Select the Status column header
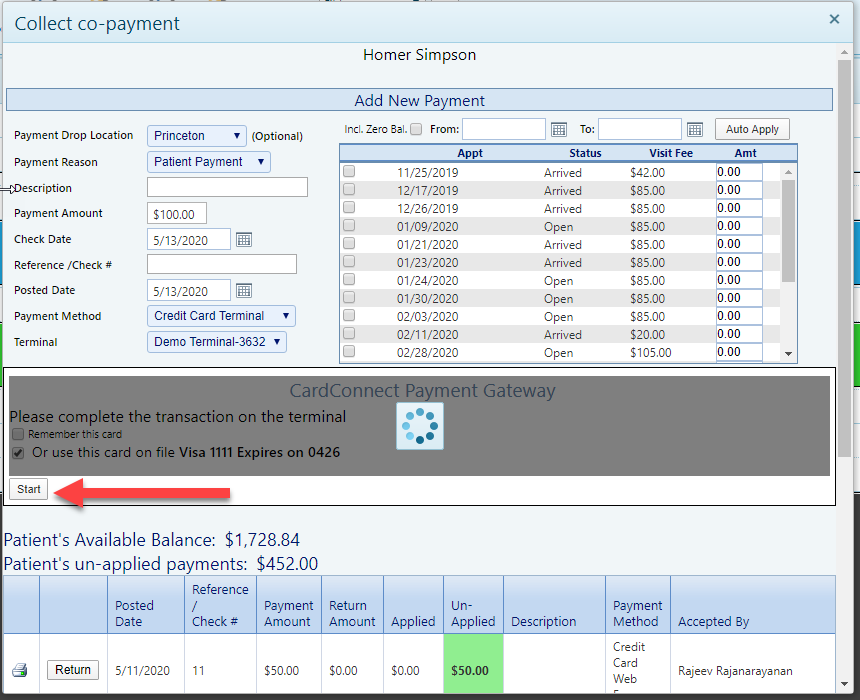860x700 pixels. [x=585, y=152]
